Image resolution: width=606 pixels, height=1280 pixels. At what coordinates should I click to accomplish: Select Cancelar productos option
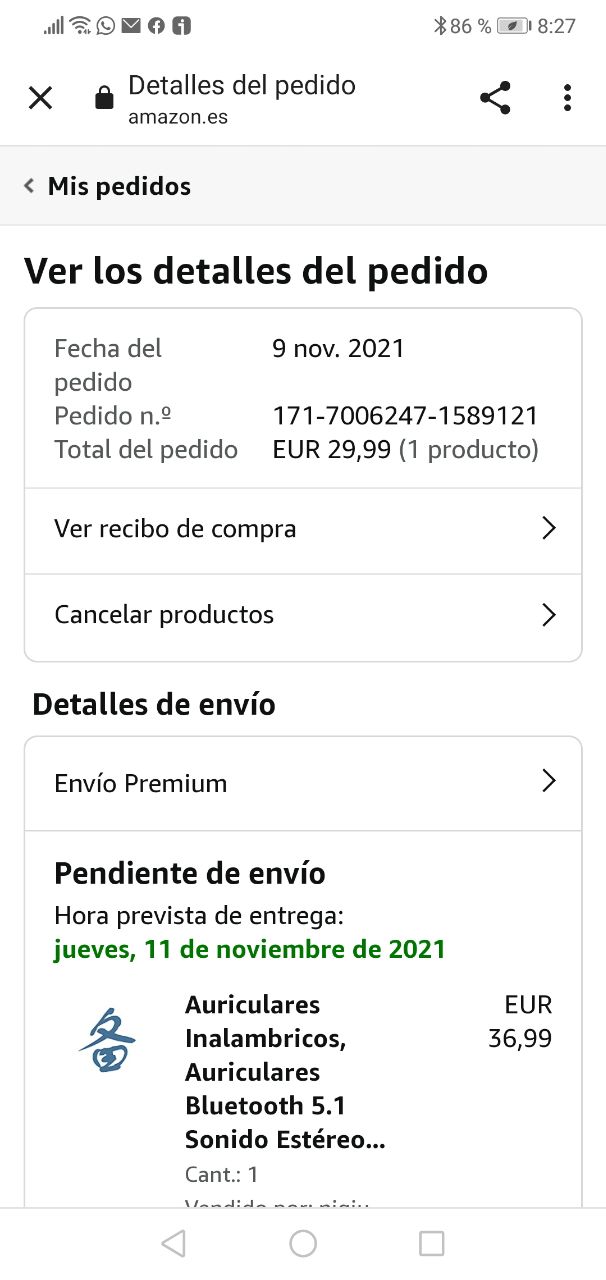(x=164, y=615)
